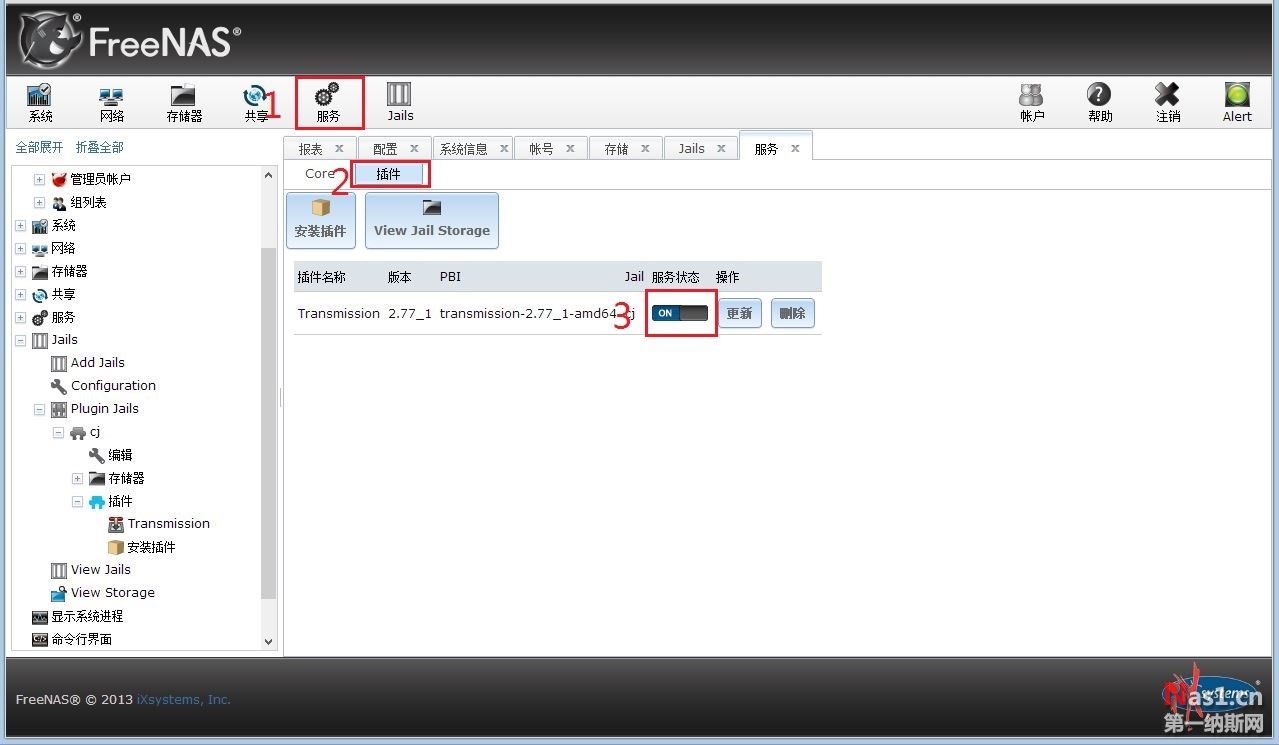The image size is (1279, 745).
Task: Open the 服务 gear toolbar icon
Action: [328, 102]
